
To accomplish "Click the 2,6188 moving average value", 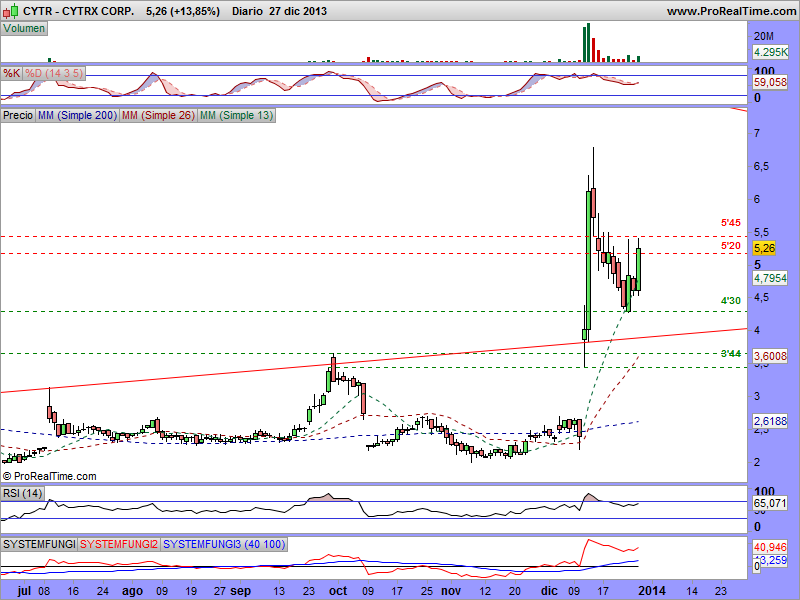I will (x=770, y=421).
